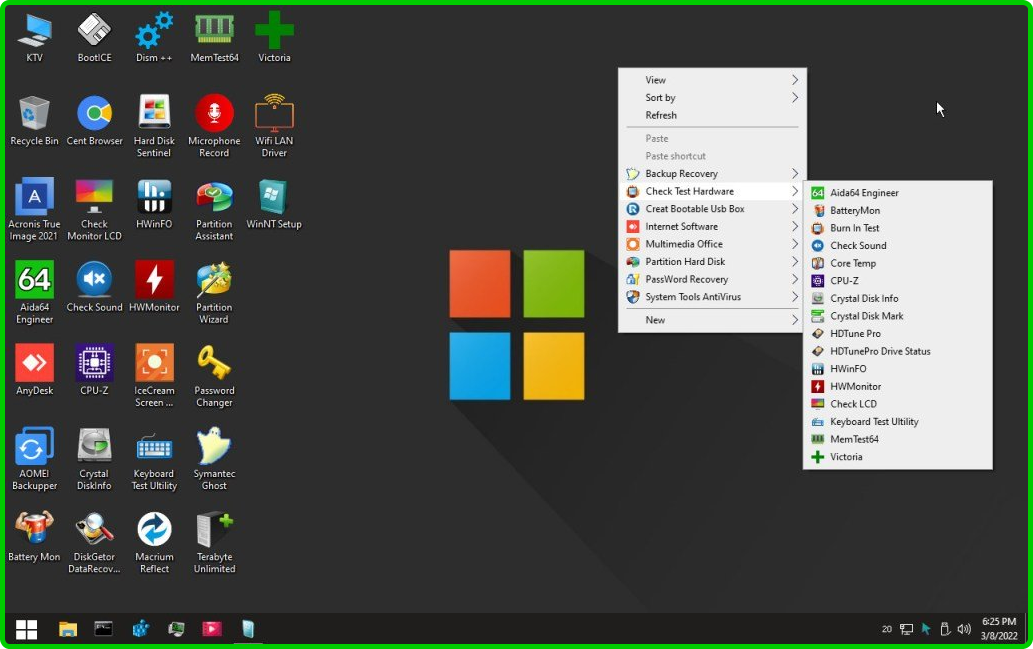
Task: Expand the System Tools AntiVirus submenu
Action: coord(712,296)
